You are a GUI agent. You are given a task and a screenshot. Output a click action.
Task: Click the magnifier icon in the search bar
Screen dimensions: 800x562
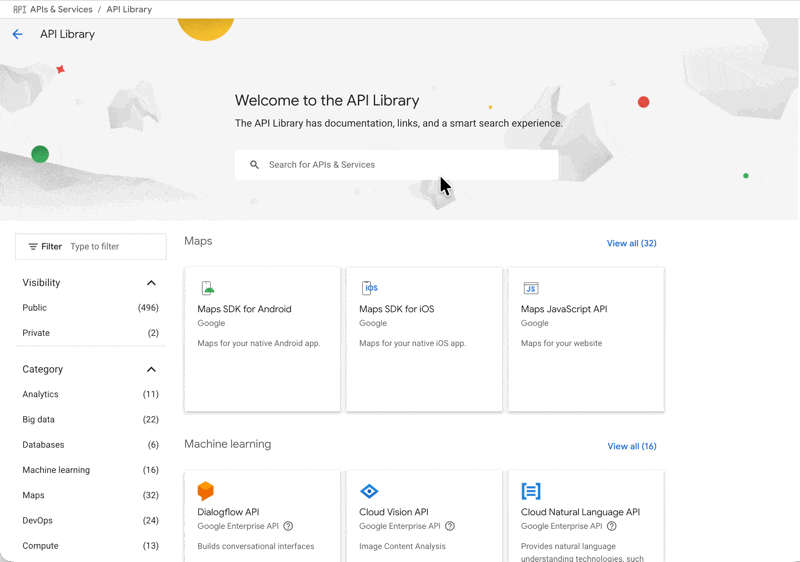254,165
